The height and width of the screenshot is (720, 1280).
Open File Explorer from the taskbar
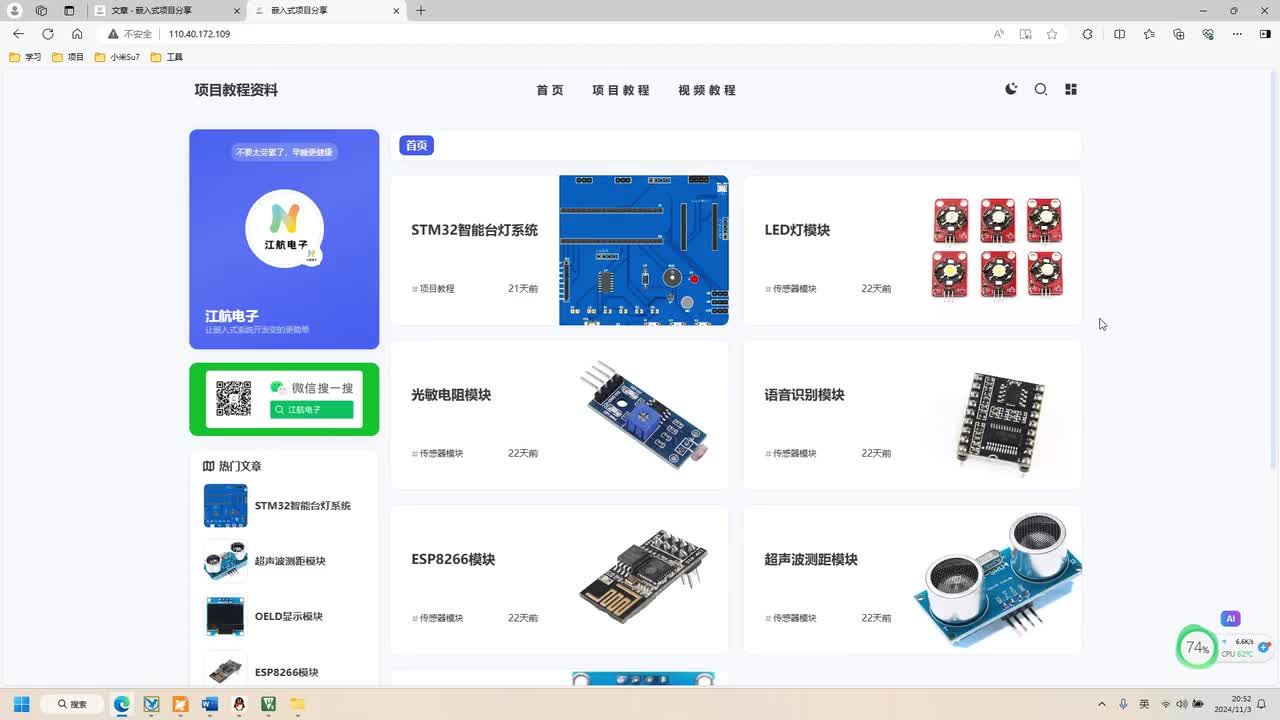point(297,704)
